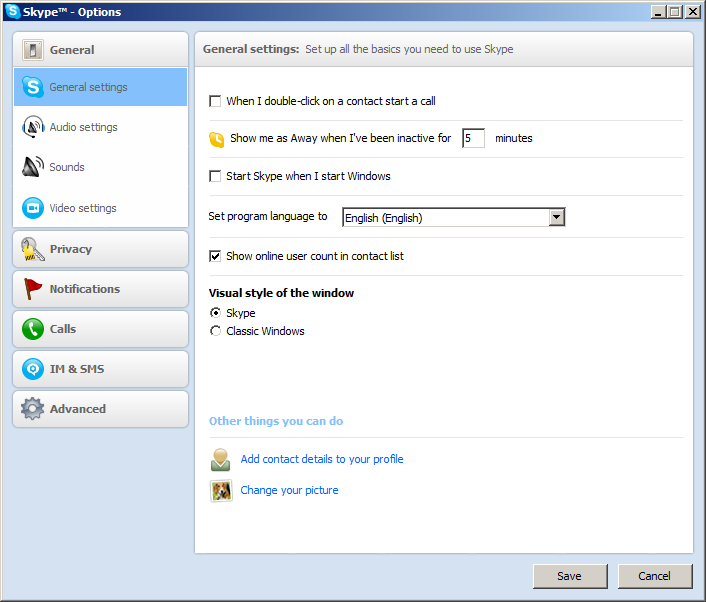Select the Skype visual style radio button
Image resolution: width=706 pixels, height=602 pixels.
click(x=216, y=312)
